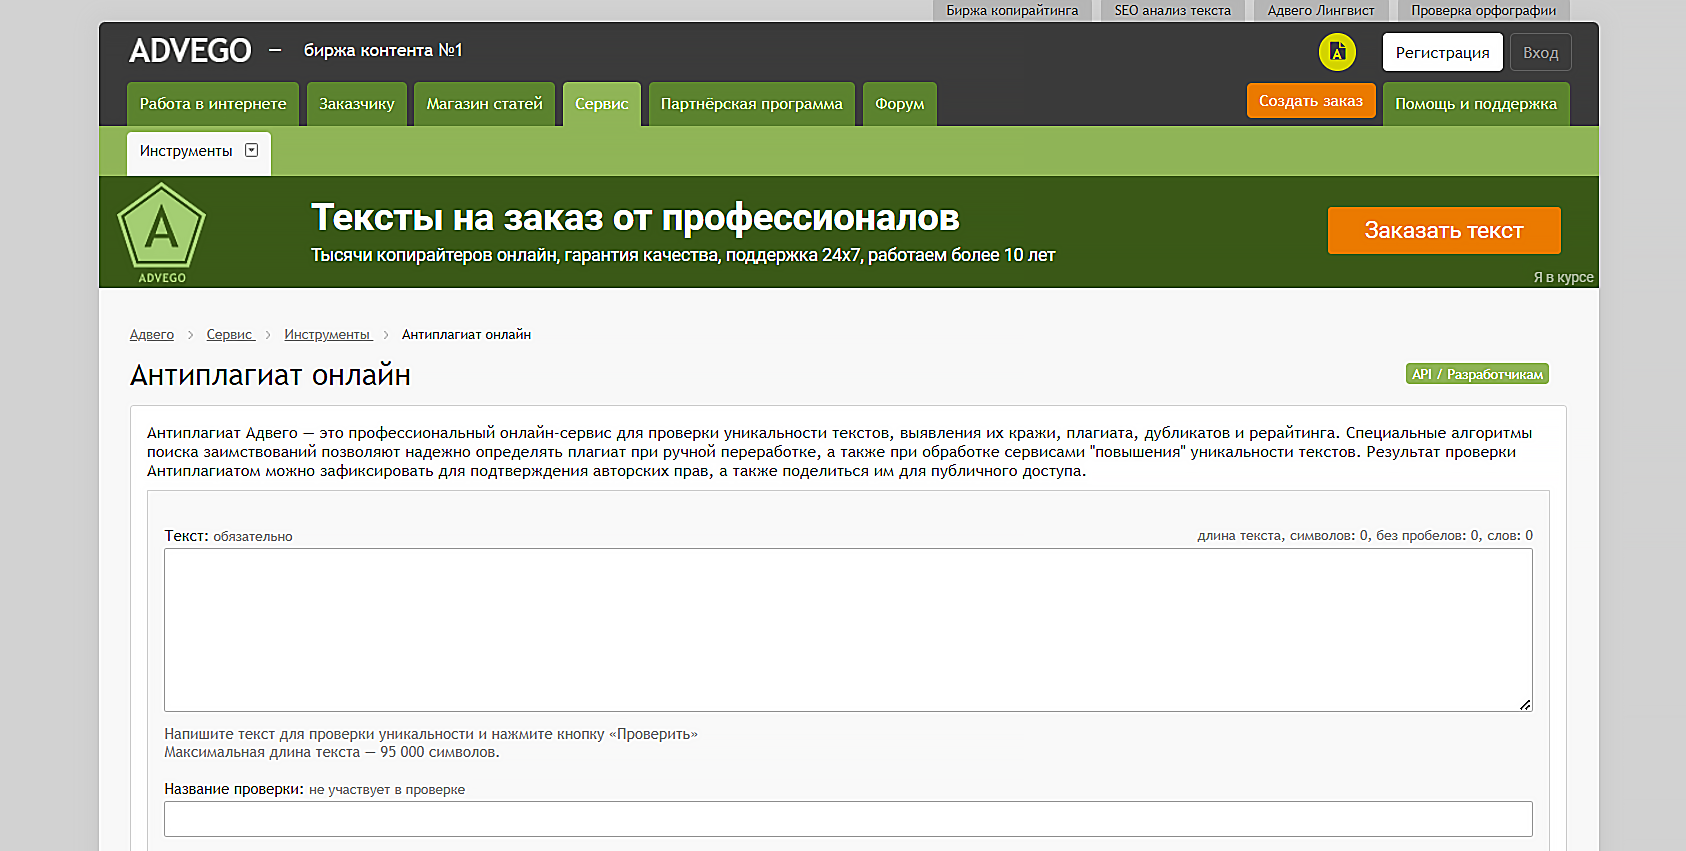Image resolution: width=1686 pixels, height=851 pixels.
Task: Click the banner headline Тексты на заказ
Action: 636,217
